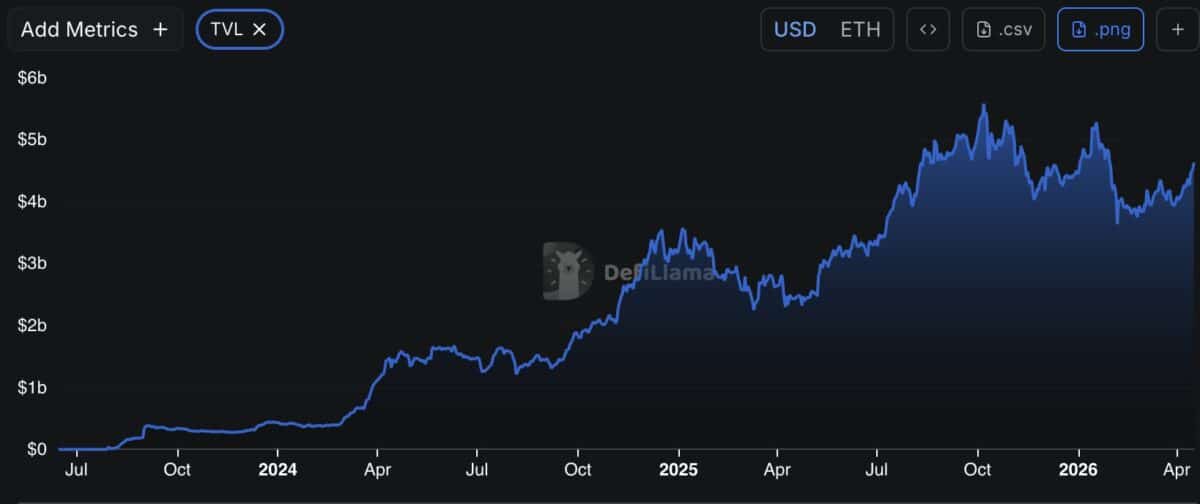1200x504 pixels.
Task: Click the plus icon at far right
Action: (x=1177, y=30)
